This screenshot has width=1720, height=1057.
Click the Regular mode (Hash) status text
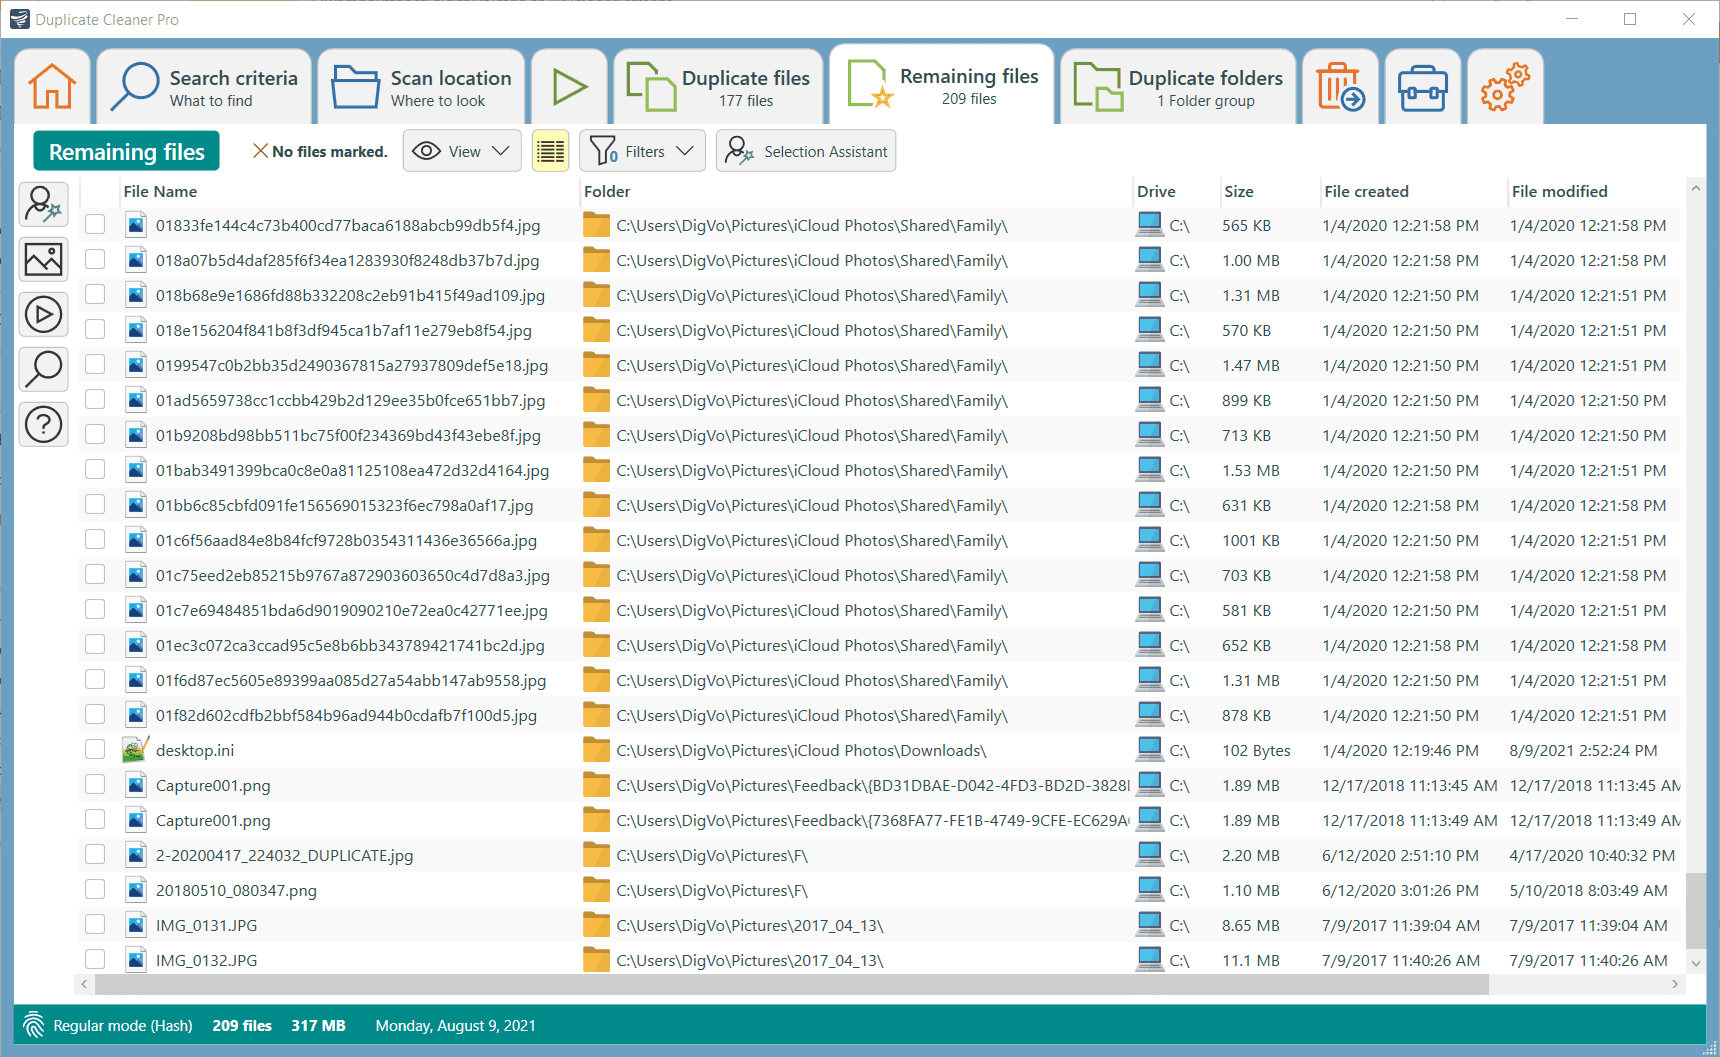click(x=123, y=1025)
